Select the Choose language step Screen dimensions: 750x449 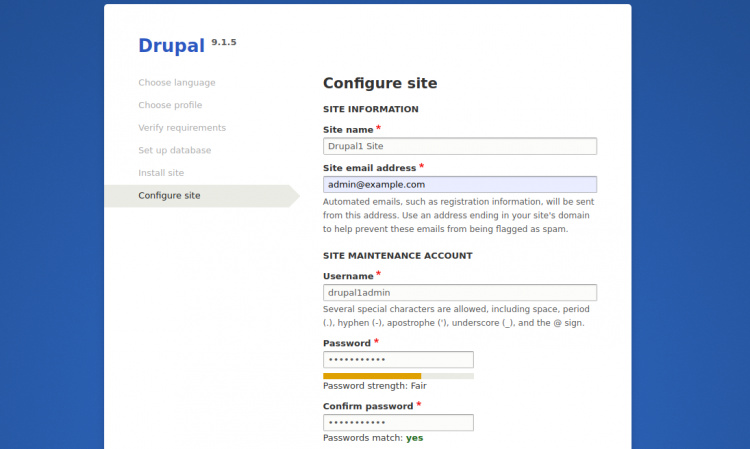coord(176,83)
